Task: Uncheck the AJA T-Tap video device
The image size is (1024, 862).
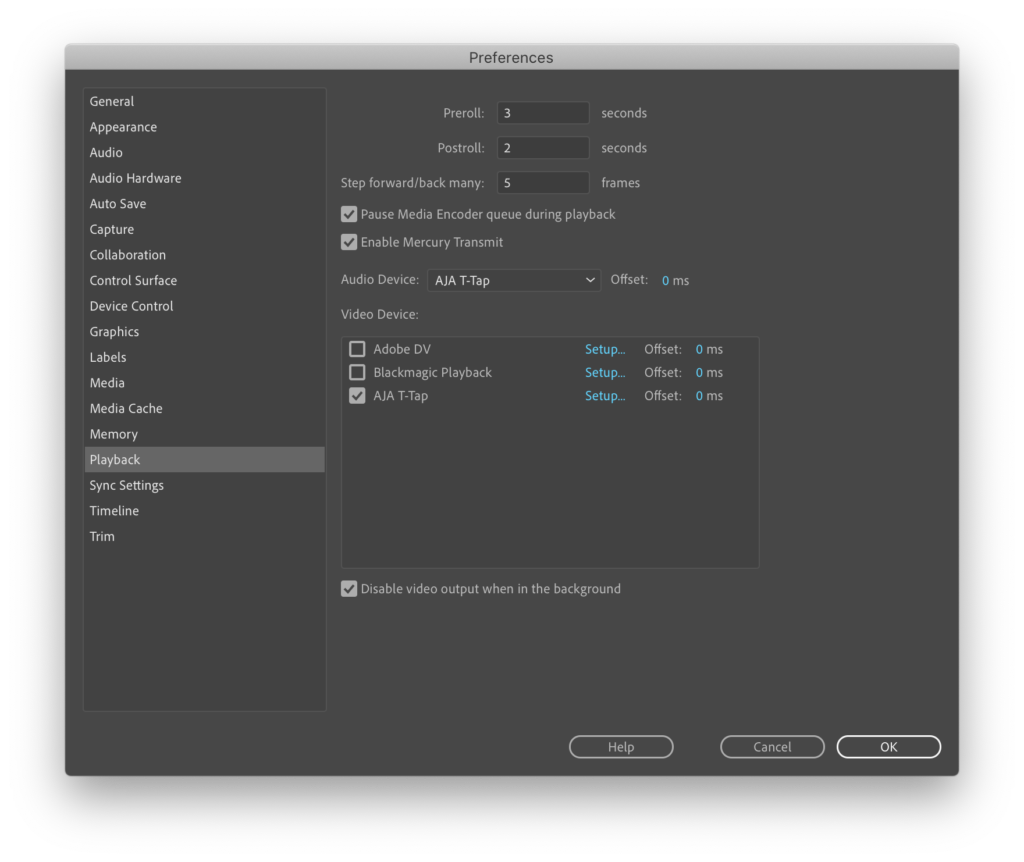Action: tap(357, 396)
